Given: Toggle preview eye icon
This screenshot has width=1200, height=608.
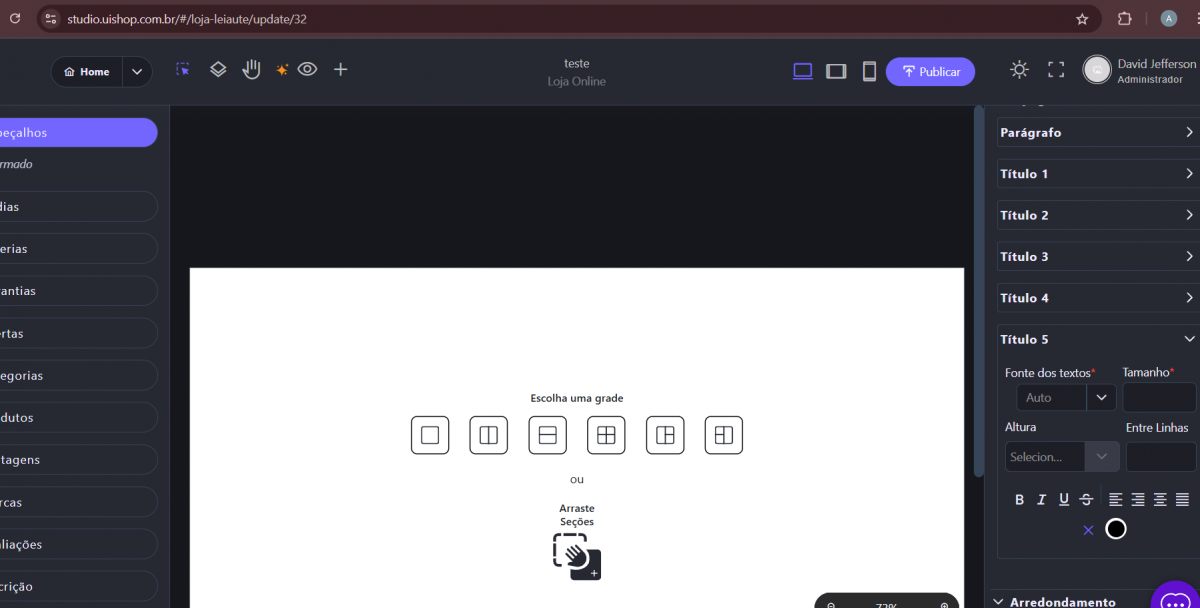Looking at the screenshot, I should 307,70.
